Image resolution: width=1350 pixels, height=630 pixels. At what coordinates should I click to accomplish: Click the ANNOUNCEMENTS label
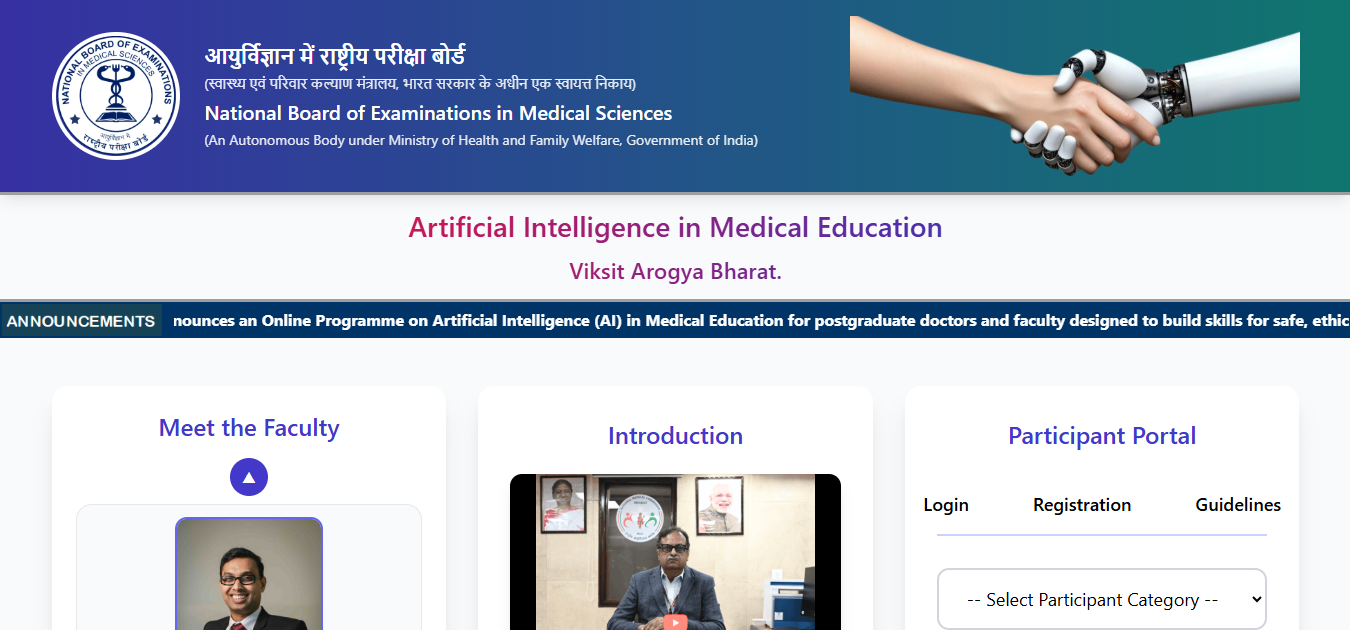[81, 321]
